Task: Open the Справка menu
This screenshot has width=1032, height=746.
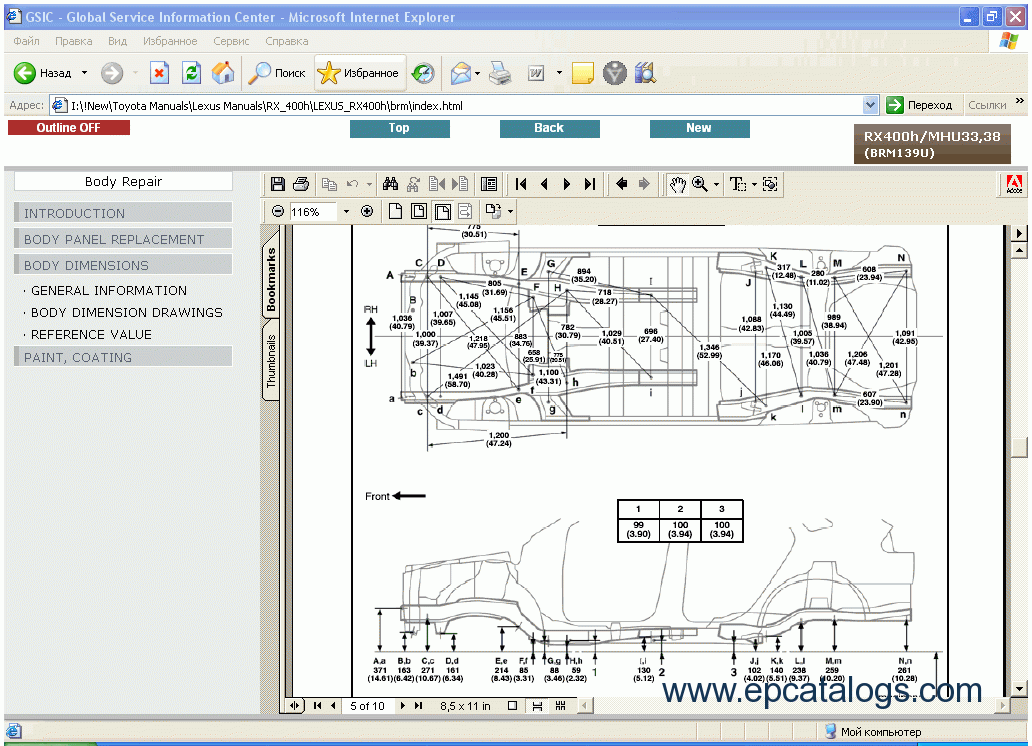Action: tap(286, 41)
